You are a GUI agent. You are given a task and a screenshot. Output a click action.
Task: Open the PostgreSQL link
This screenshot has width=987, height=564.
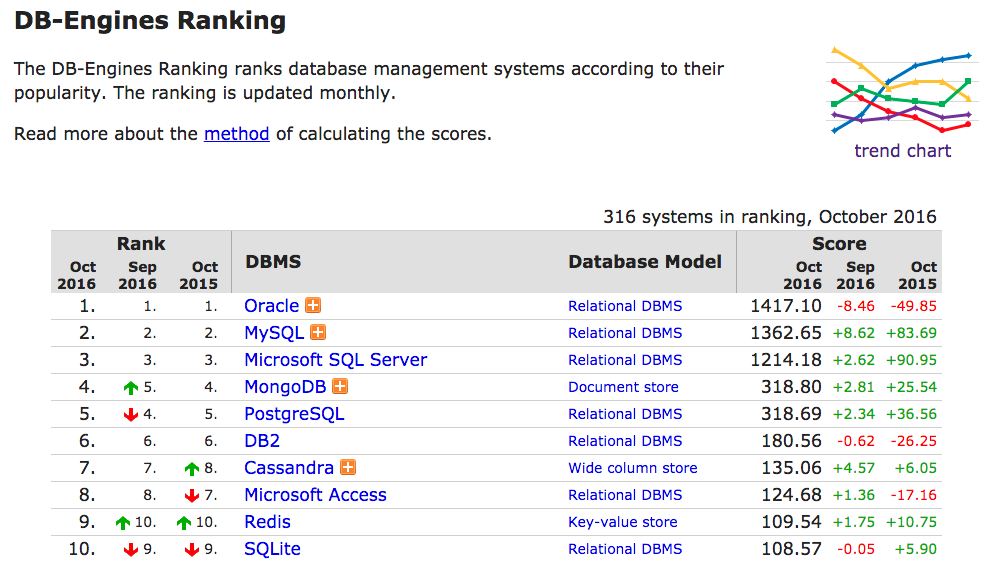tap(294, 414)
